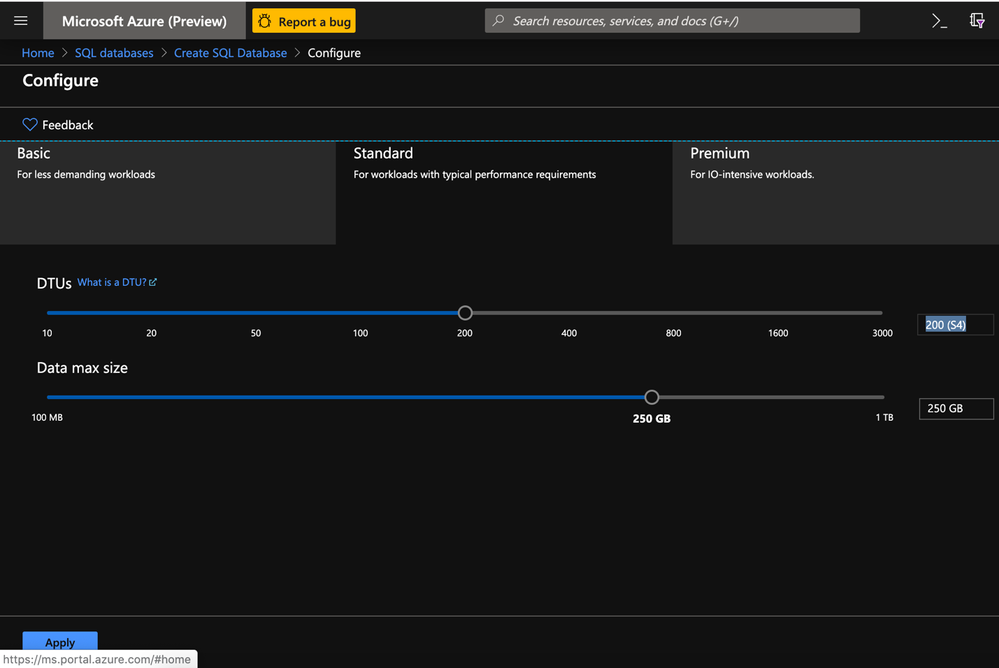
Task: Click the search magnifier icon
Action: coord(499,20)
